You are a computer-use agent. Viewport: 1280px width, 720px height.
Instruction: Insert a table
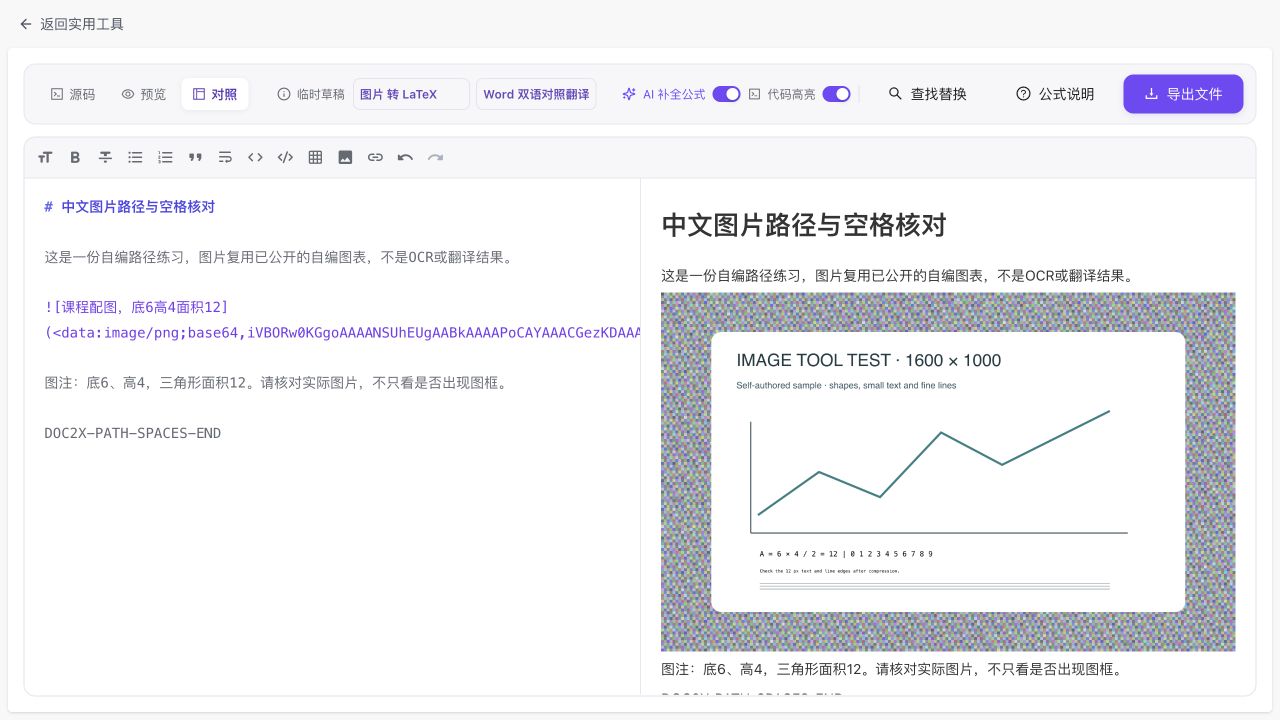pyautogui.click(x=315, y=157)
